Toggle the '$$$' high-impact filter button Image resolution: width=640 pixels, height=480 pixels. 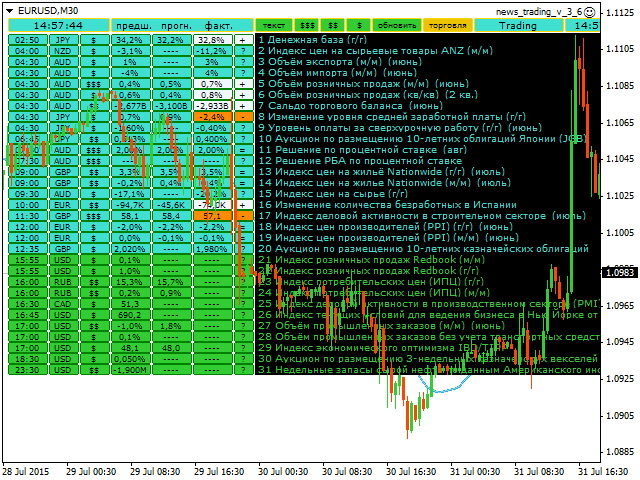tap(307, 25)
